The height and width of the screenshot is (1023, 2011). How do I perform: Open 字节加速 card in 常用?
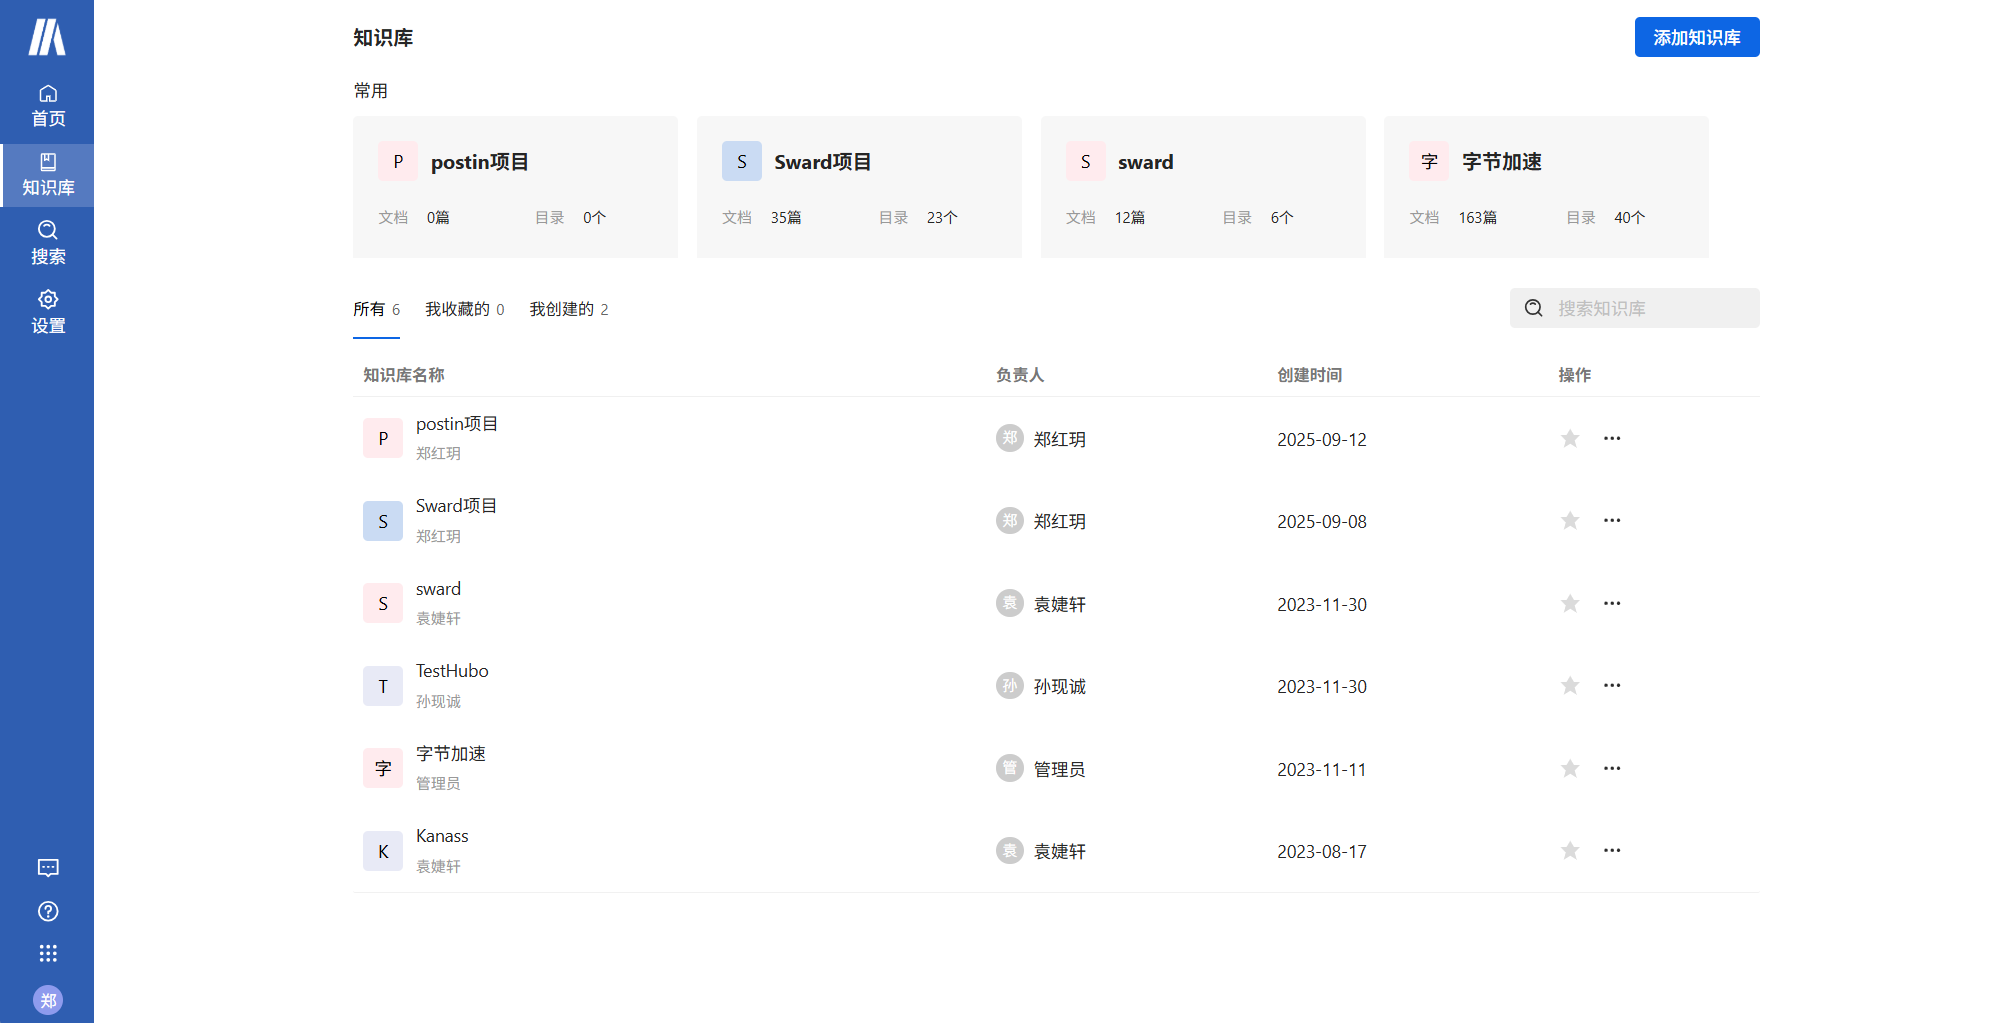click(x=1546, y=187)
